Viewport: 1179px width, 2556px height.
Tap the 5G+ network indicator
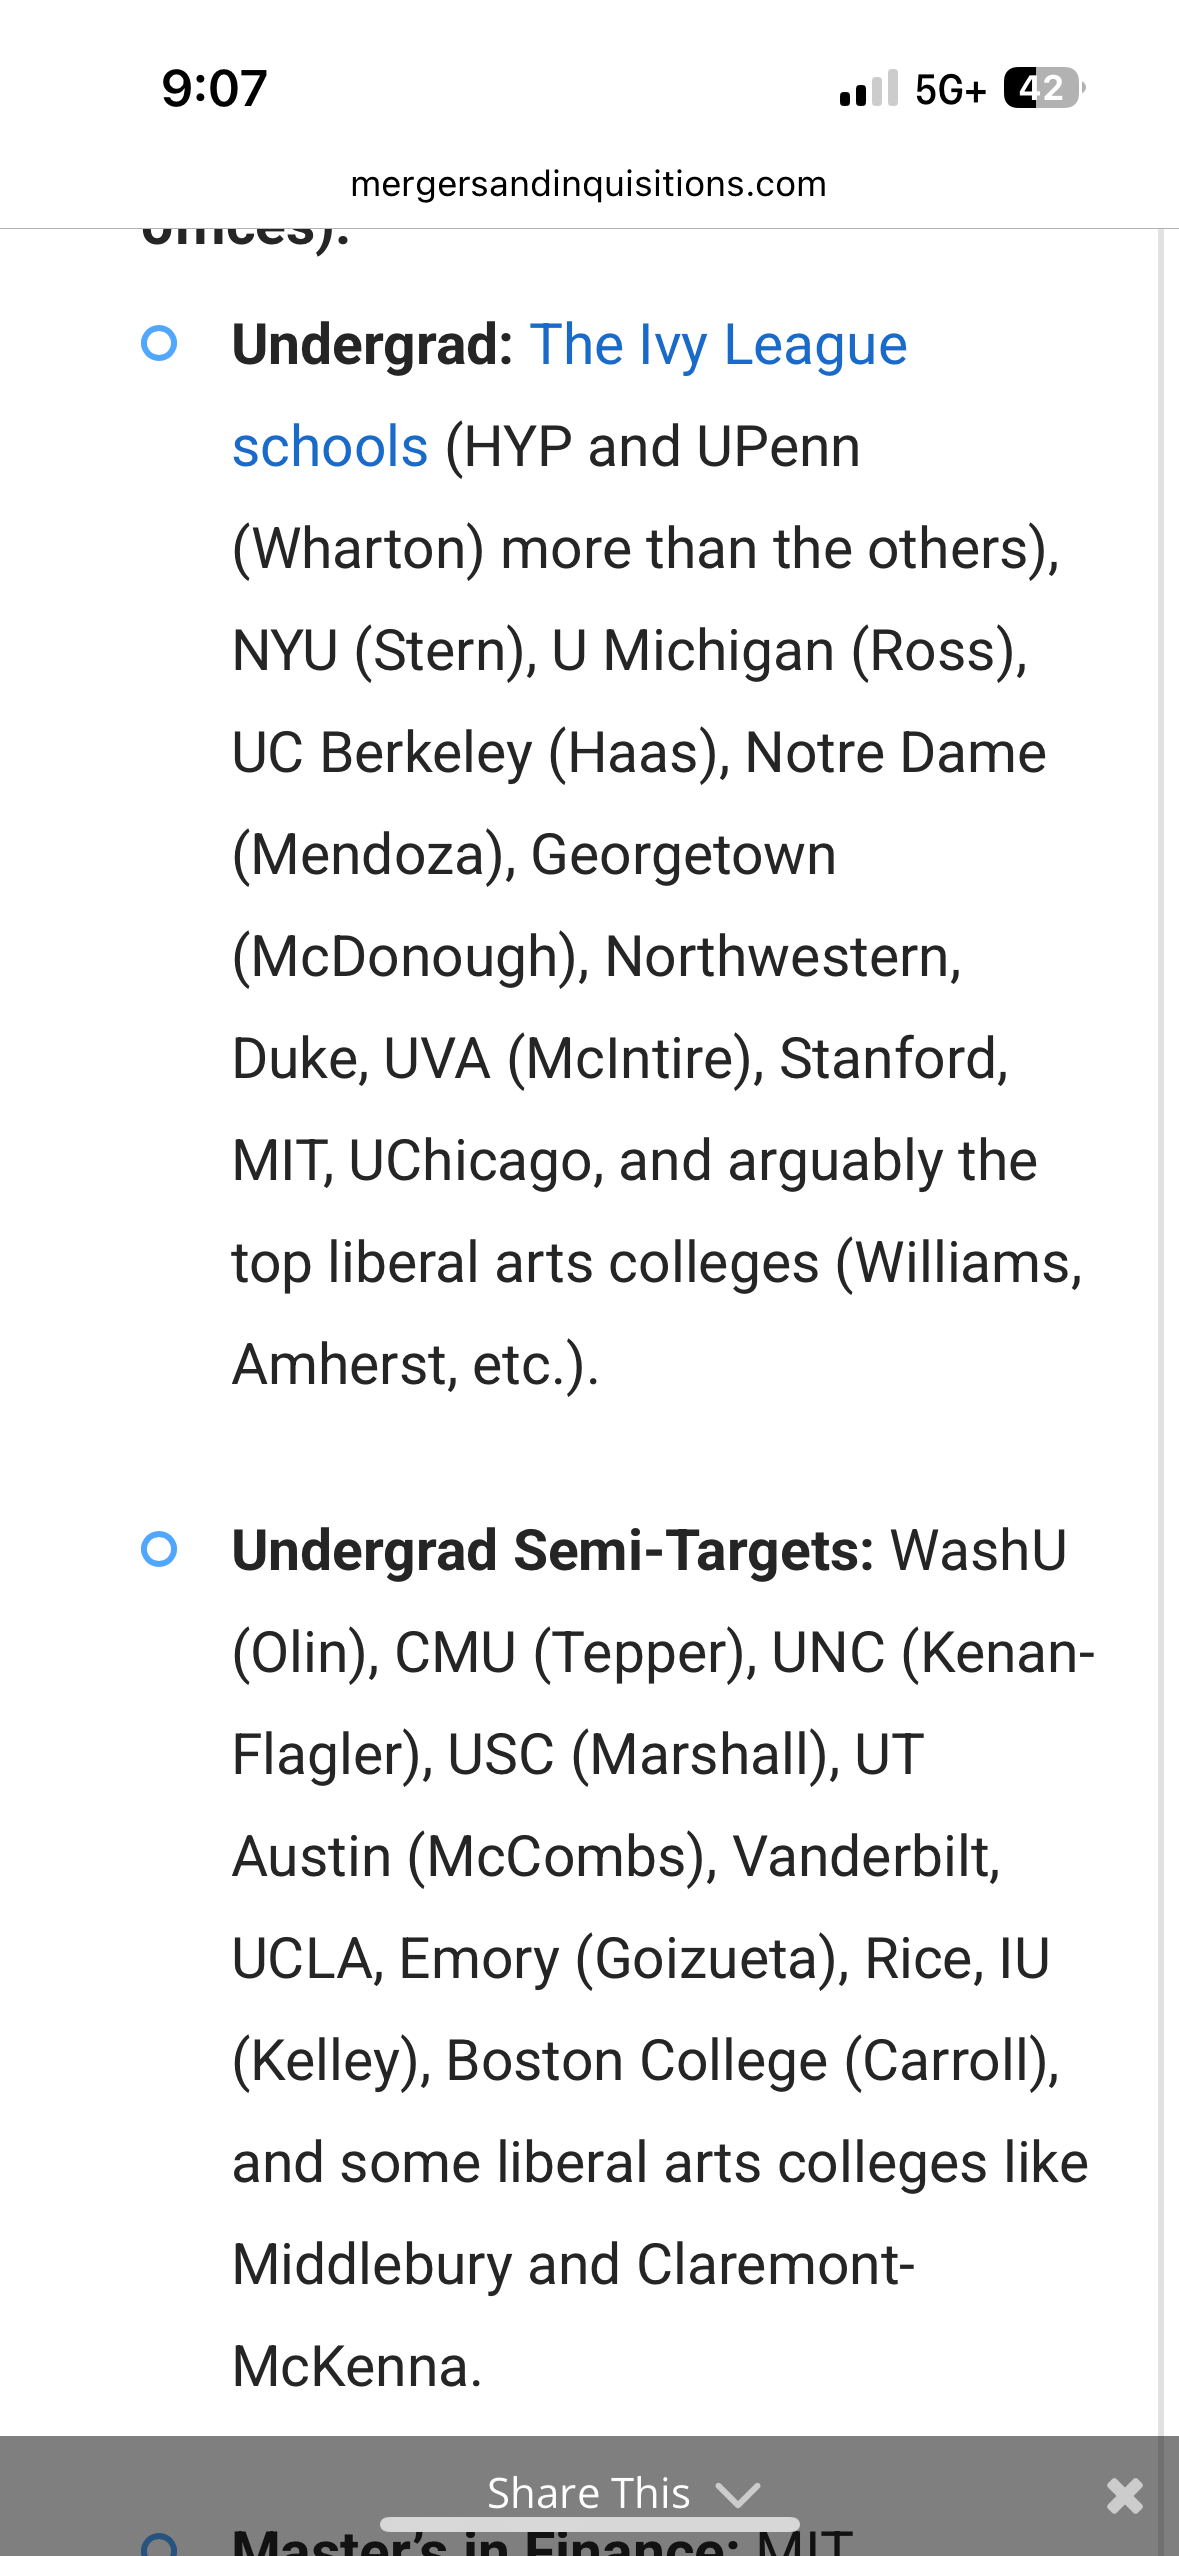point(950,90)
